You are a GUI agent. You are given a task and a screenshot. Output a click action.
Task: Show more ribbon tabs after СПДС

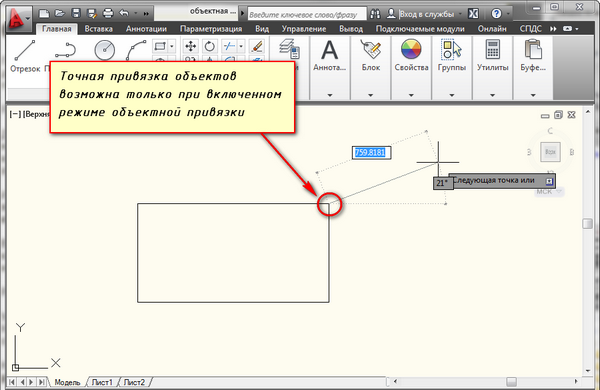pyautogui.click(x=553, y=29)
